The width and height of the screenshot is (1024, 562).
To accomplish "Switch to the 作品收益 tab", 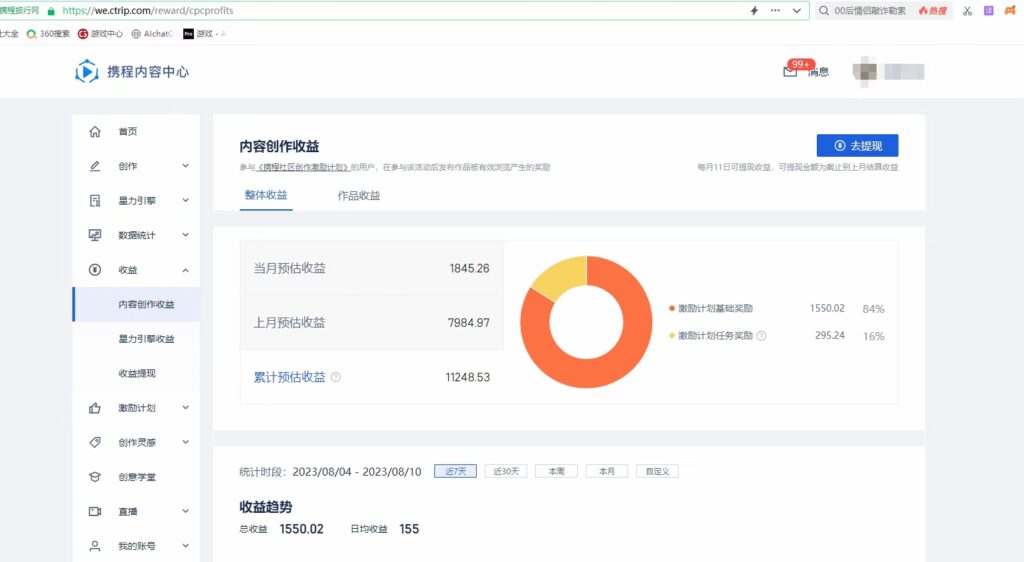I will [x=359, y=196].
